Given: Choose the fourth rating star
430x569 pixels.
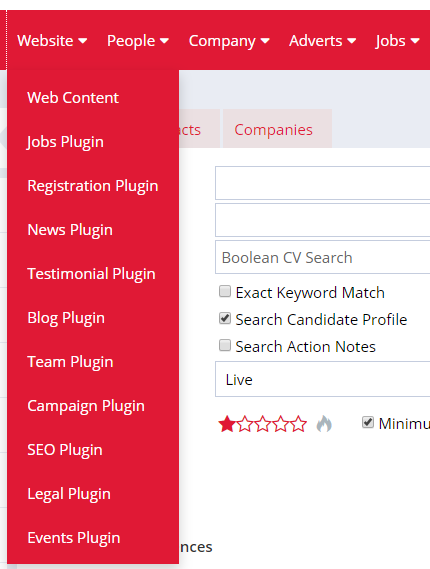Looking at the screenshot, I should tap(280, 423).
